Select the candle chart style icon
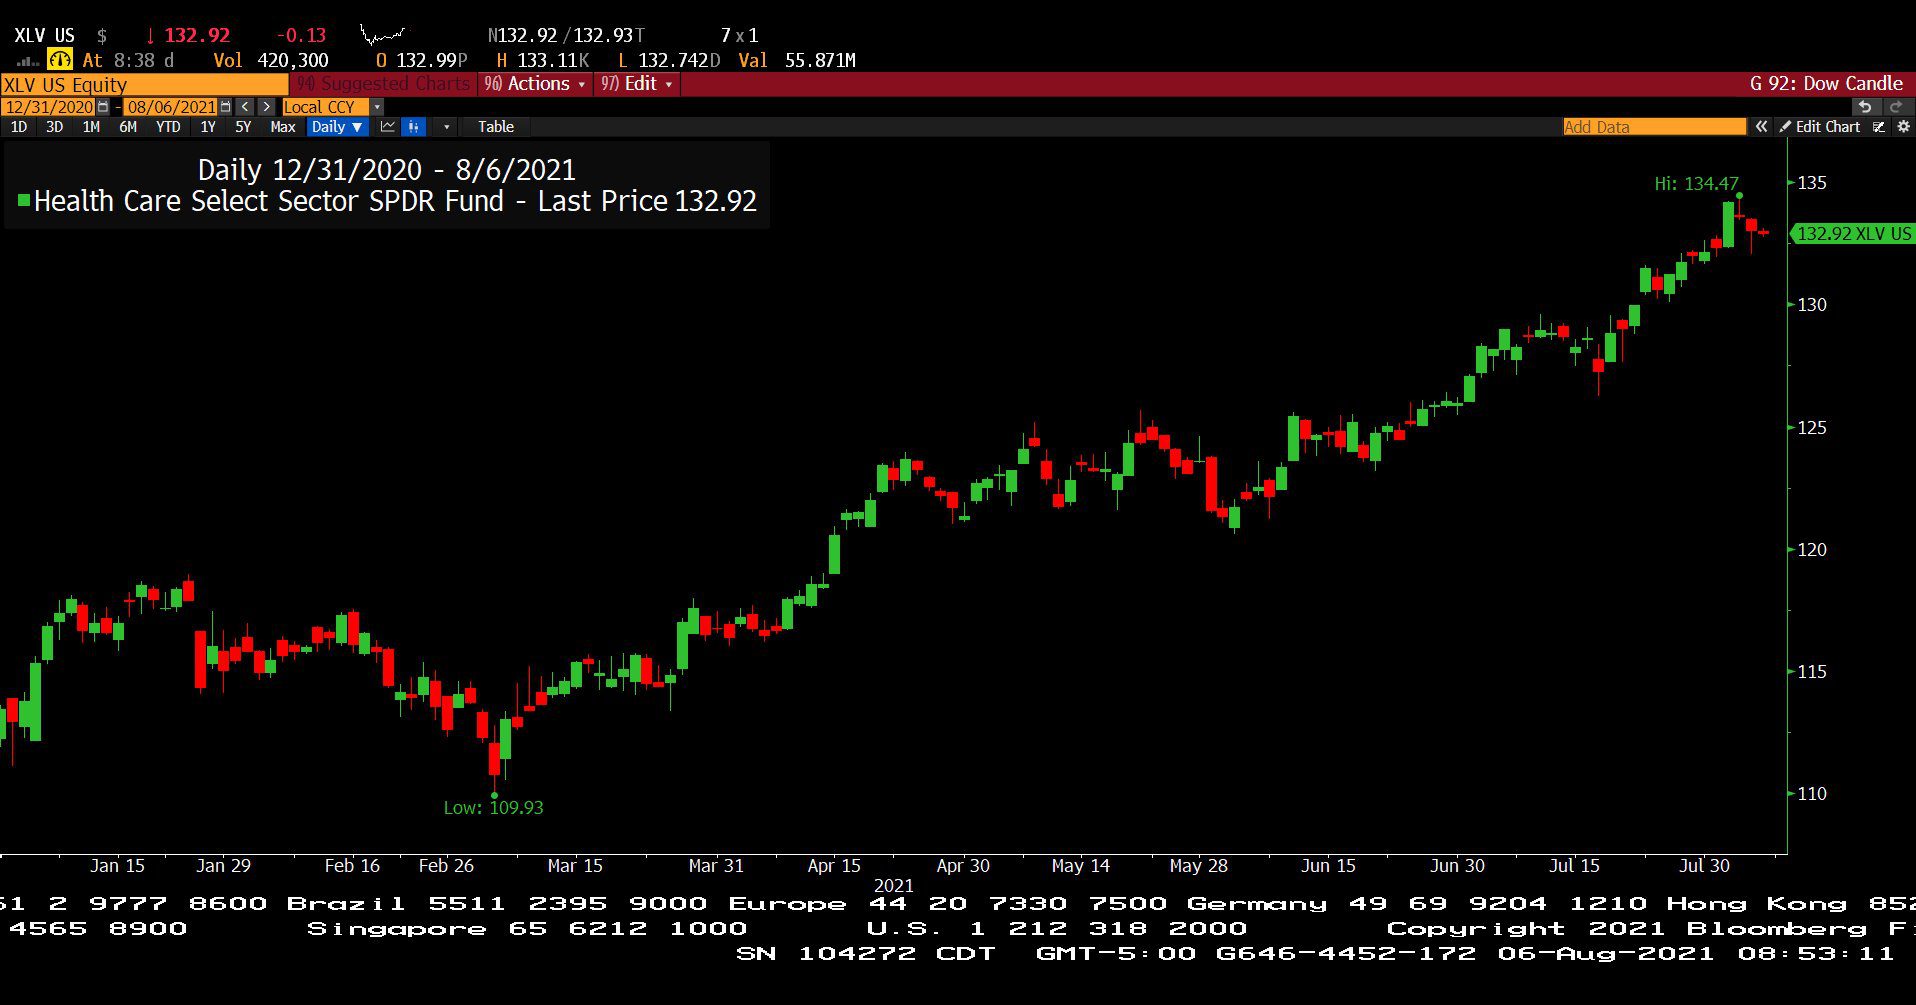1916x1005 pixels. pos(414,127)
